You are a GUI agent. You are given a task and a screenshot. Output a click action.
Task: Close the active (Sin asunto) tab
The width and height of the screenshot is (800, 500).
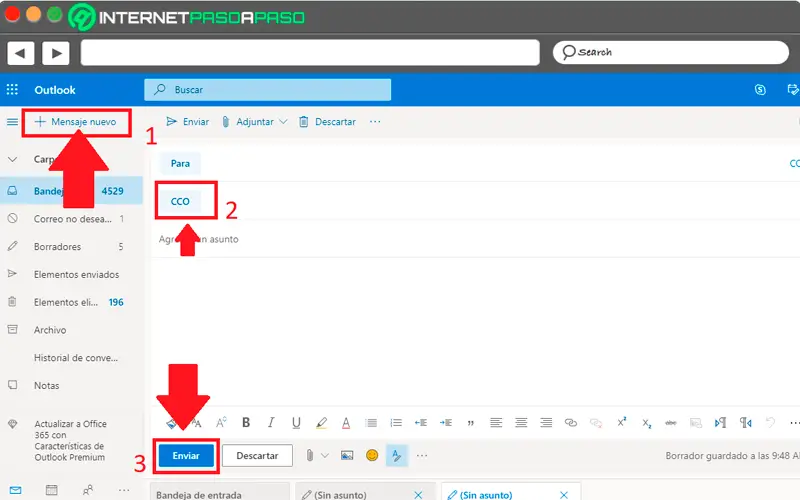click(x=564, y=495)
